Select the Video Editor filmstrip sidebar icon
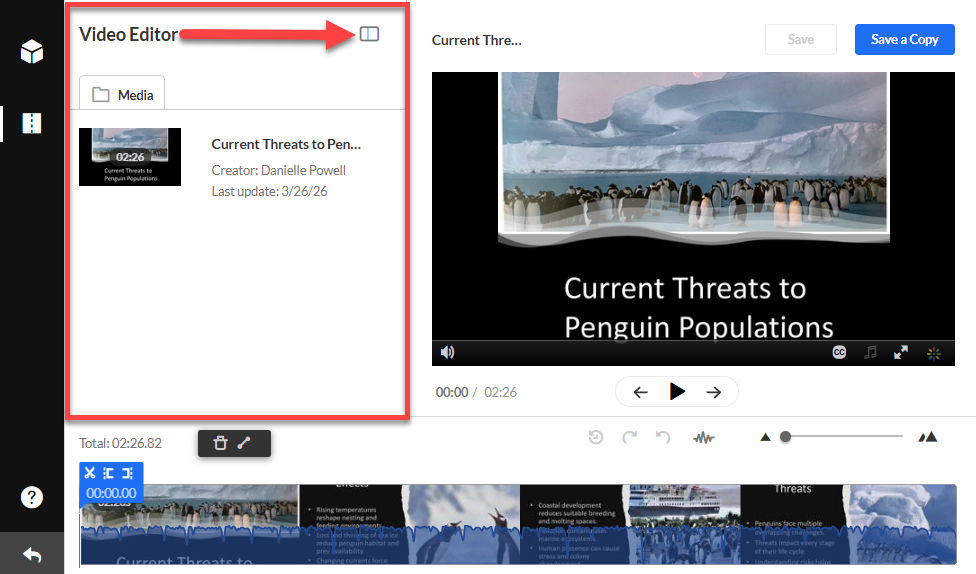This screenshot has height=574, width=976. tap(32, 123)
